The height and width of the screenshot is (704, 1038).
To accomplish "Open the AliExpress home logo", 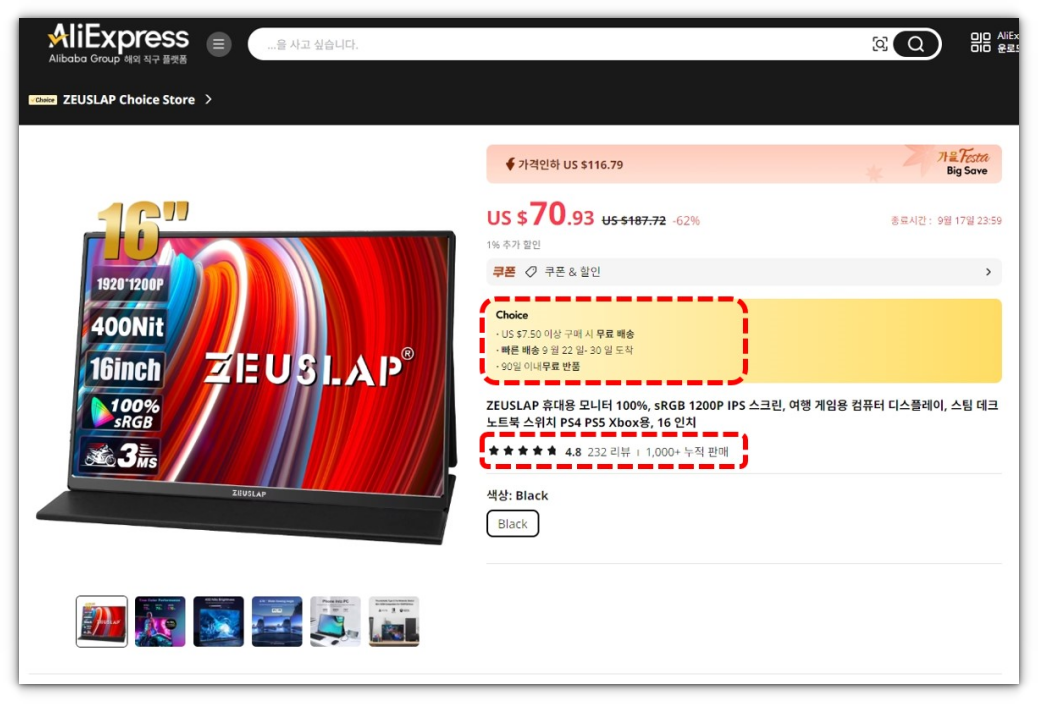I will (x=118, y=43).
